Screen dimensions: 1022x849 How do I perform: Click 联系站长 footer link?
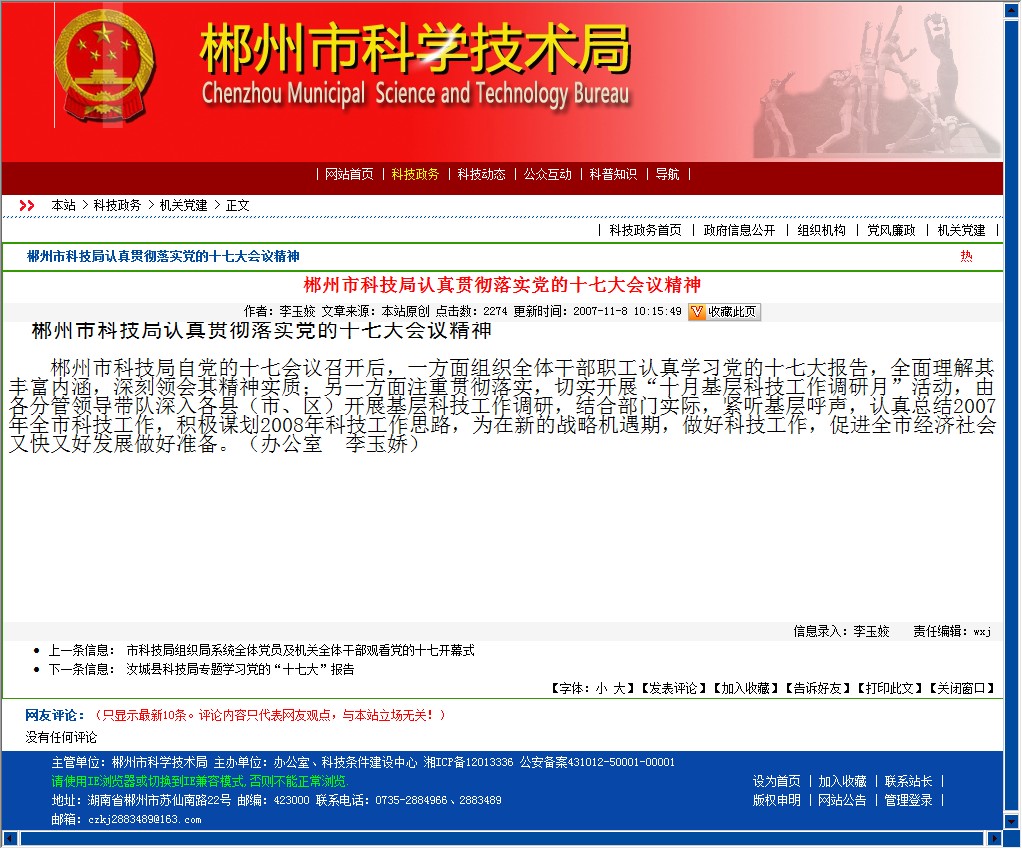click(909, 781)
